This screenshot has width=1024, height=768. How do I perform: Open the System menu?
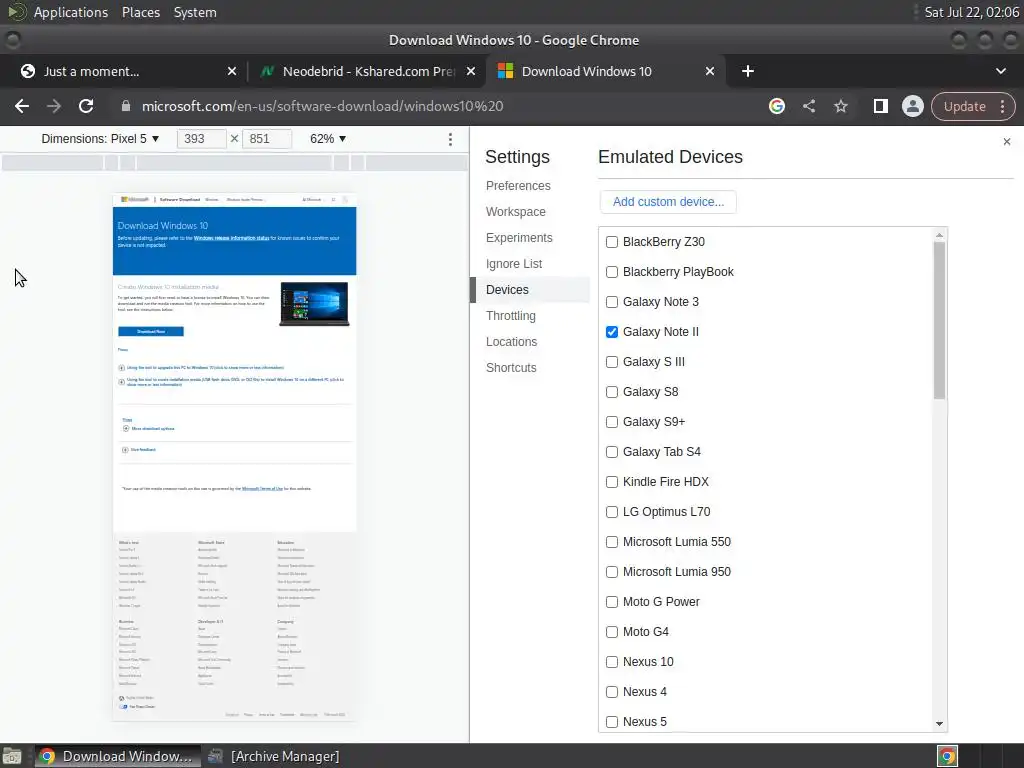tap(195, 12)
